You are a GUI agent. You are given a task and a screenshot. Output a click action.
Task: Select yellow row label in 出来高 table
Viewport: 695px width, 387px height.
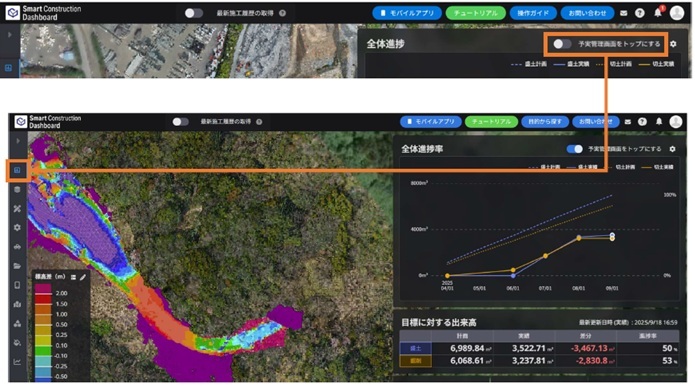tap(415, 361)
